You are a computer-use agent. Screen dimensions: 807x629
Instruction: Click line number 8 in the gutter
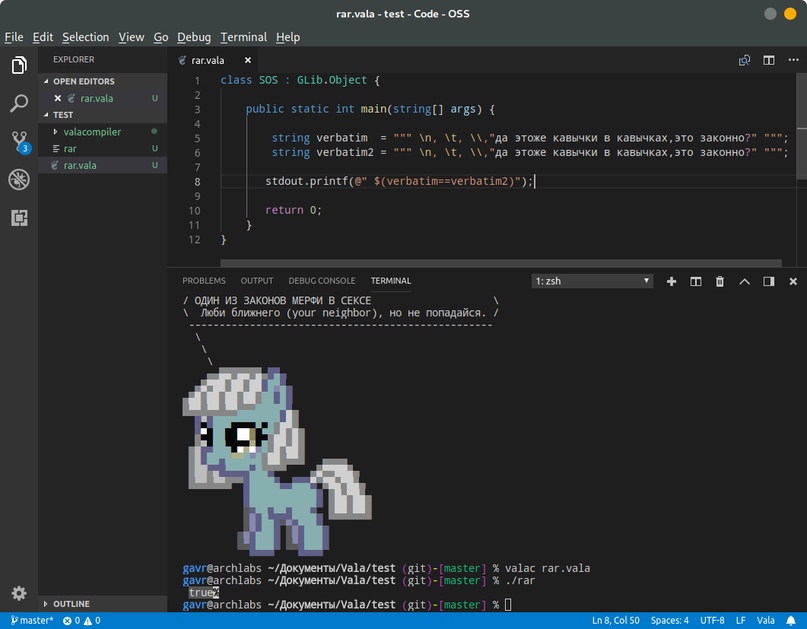(197, 182)
